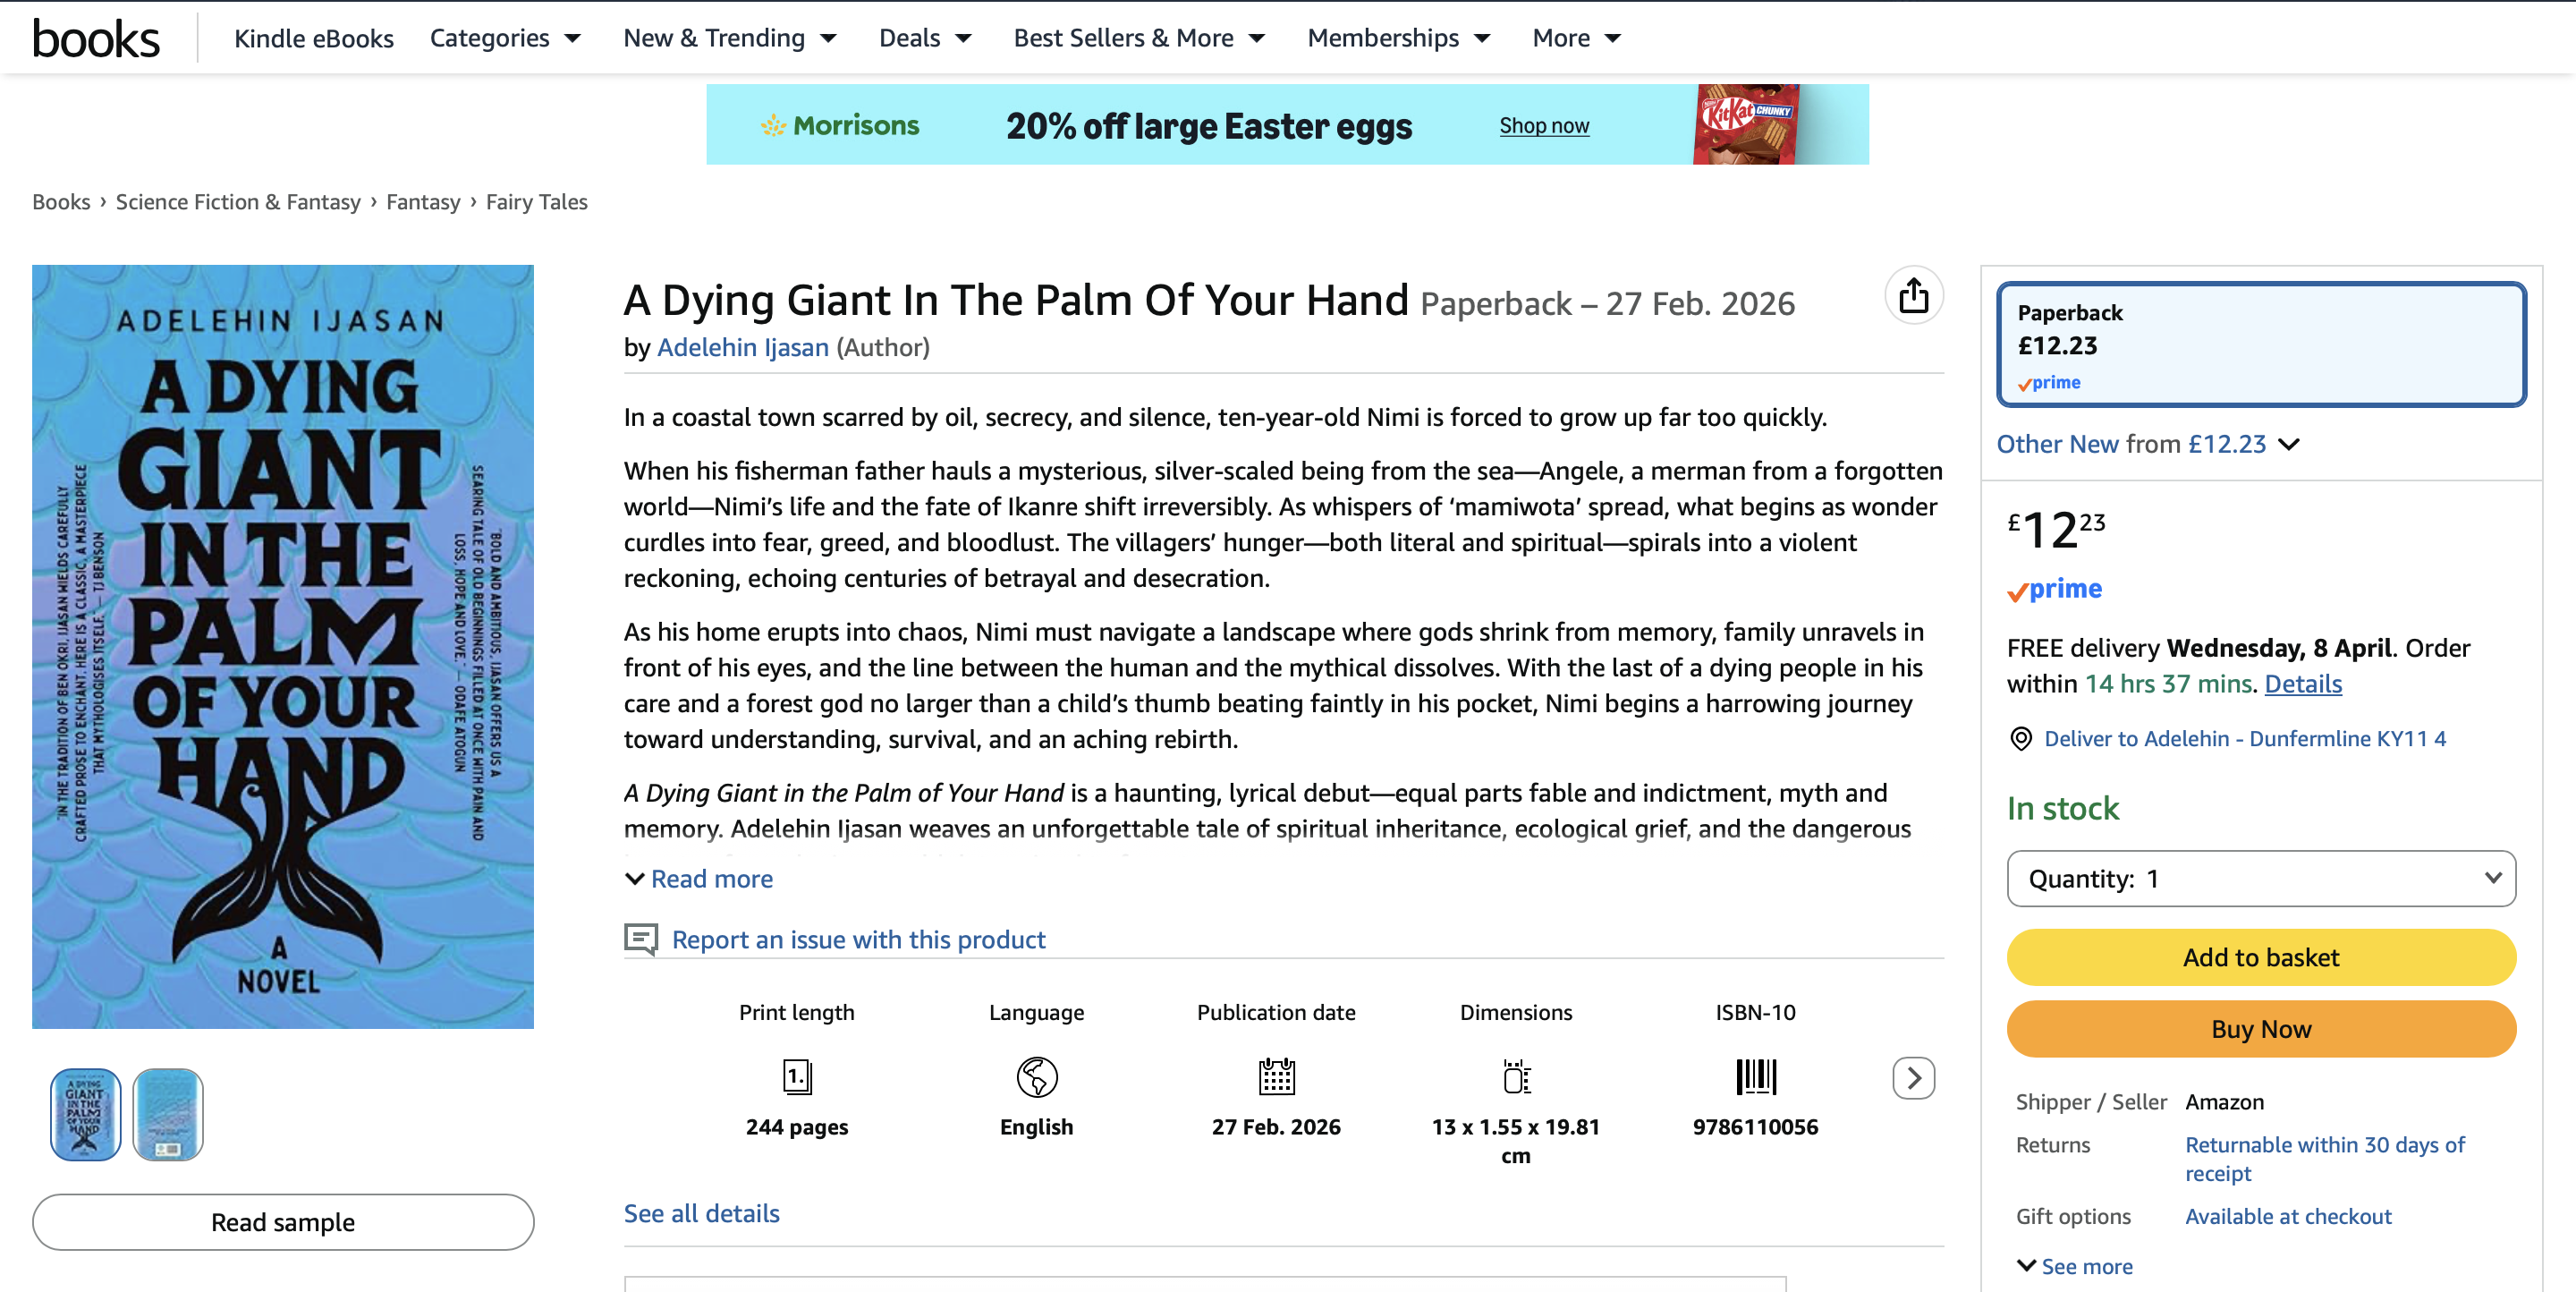The image size is (2576, 1292).
Task: Click the share icon beside the book title
Action: [1913, 296]
